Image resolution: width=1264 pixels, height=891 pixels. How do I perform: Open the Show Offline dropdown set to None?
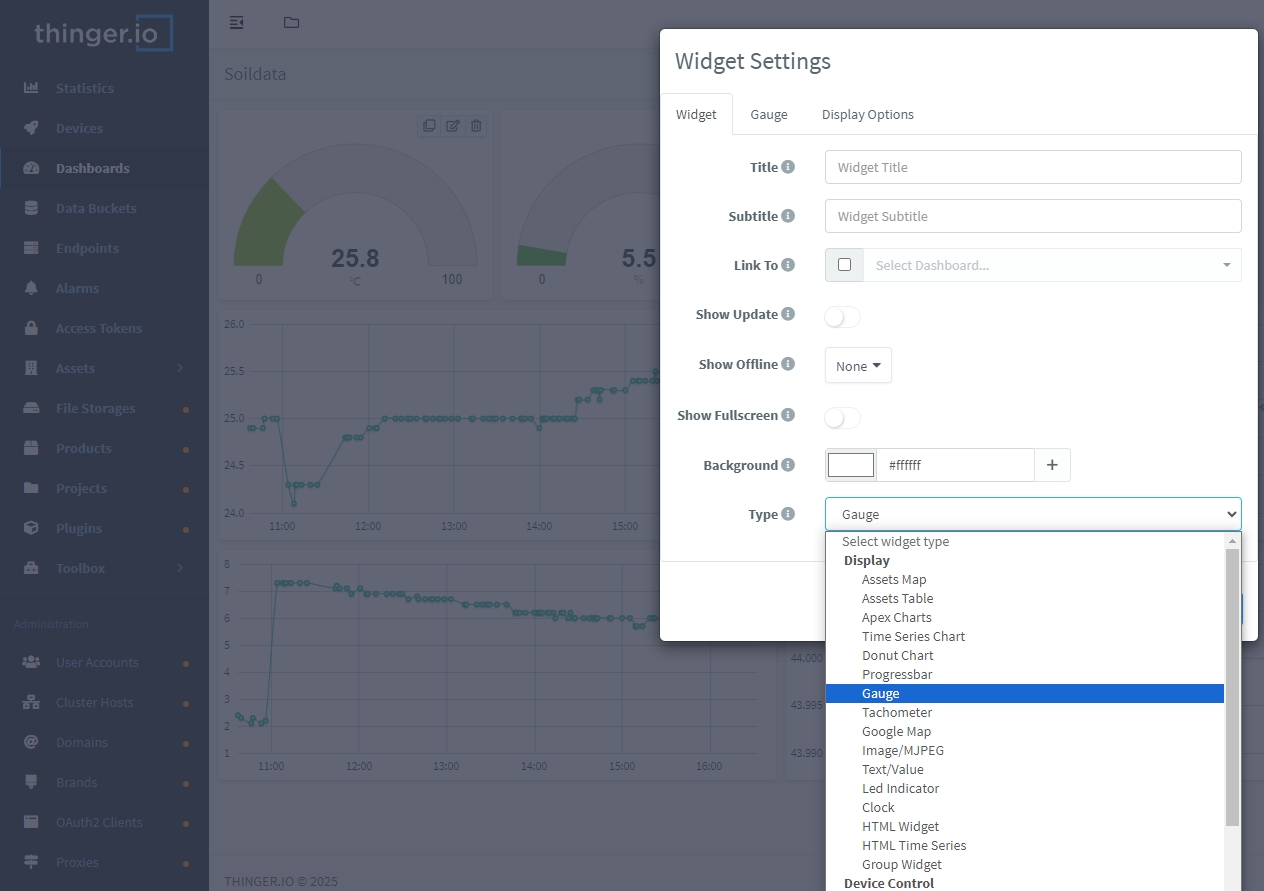pyautogui.click(x=857, y=365)
